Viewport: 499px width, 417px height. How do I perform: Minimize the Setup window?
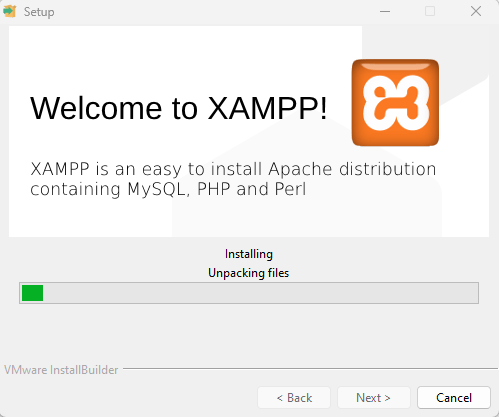tap(385, 11)
